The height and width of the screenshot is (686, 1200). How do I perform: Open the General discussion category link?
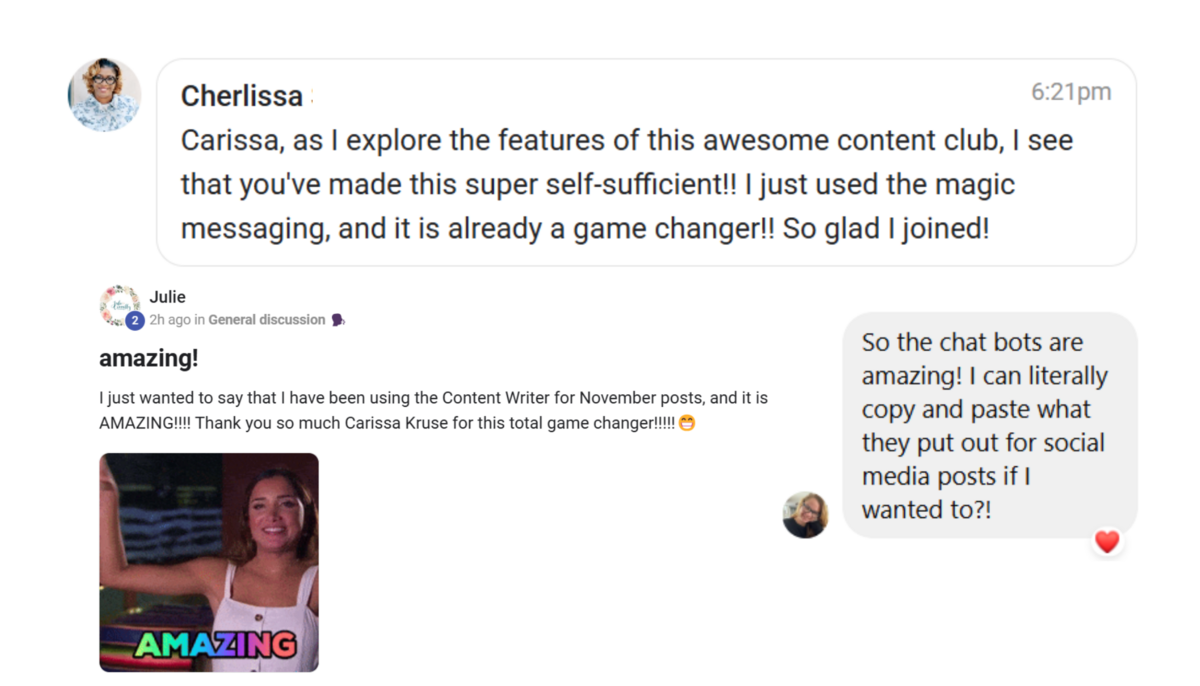(x=266, y=320)
